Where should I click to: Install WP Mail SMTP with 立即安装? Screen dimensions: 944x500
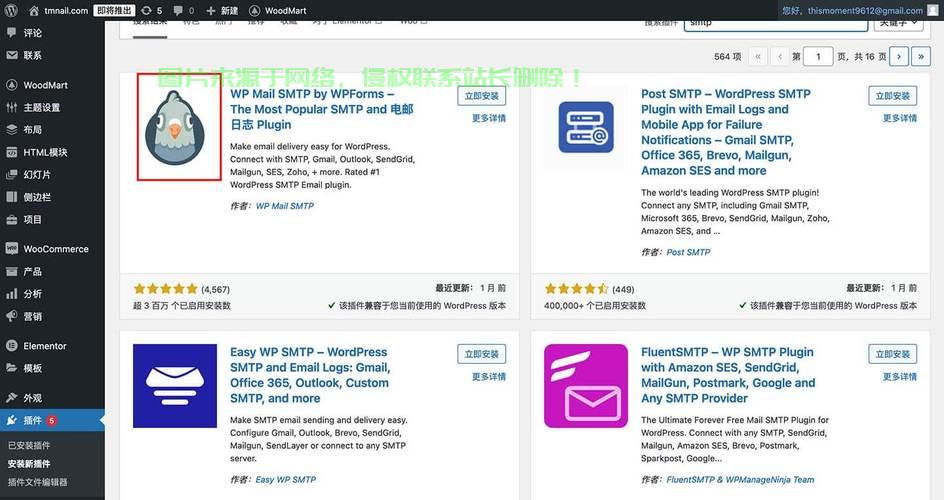[481, 96]
